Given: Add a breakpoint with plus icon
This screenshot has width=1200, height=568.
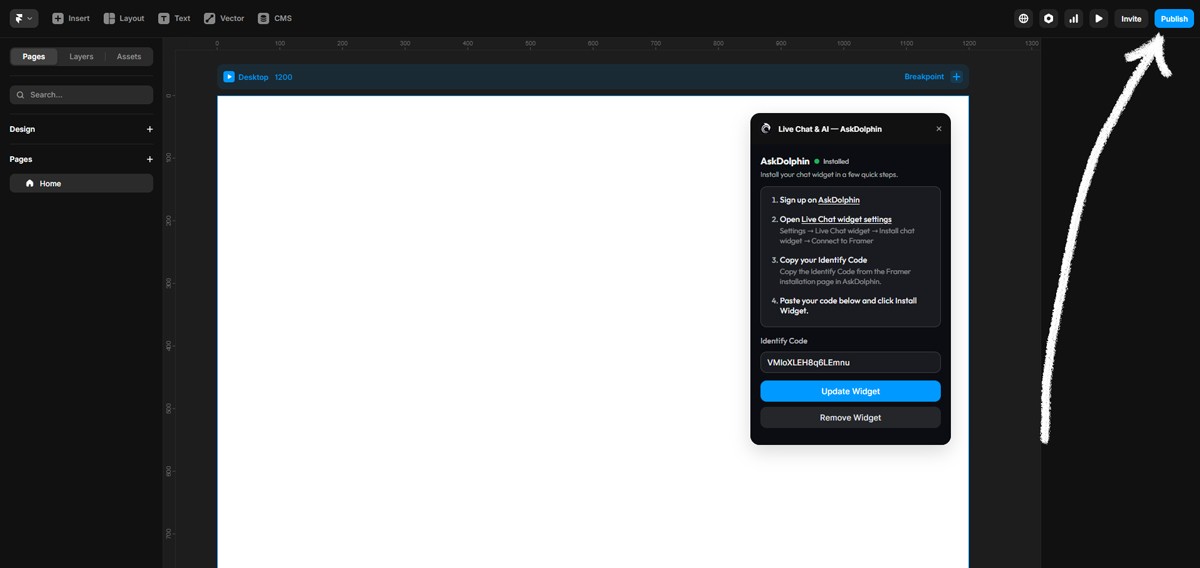Looking at the screenshot, I should point(956,77).
